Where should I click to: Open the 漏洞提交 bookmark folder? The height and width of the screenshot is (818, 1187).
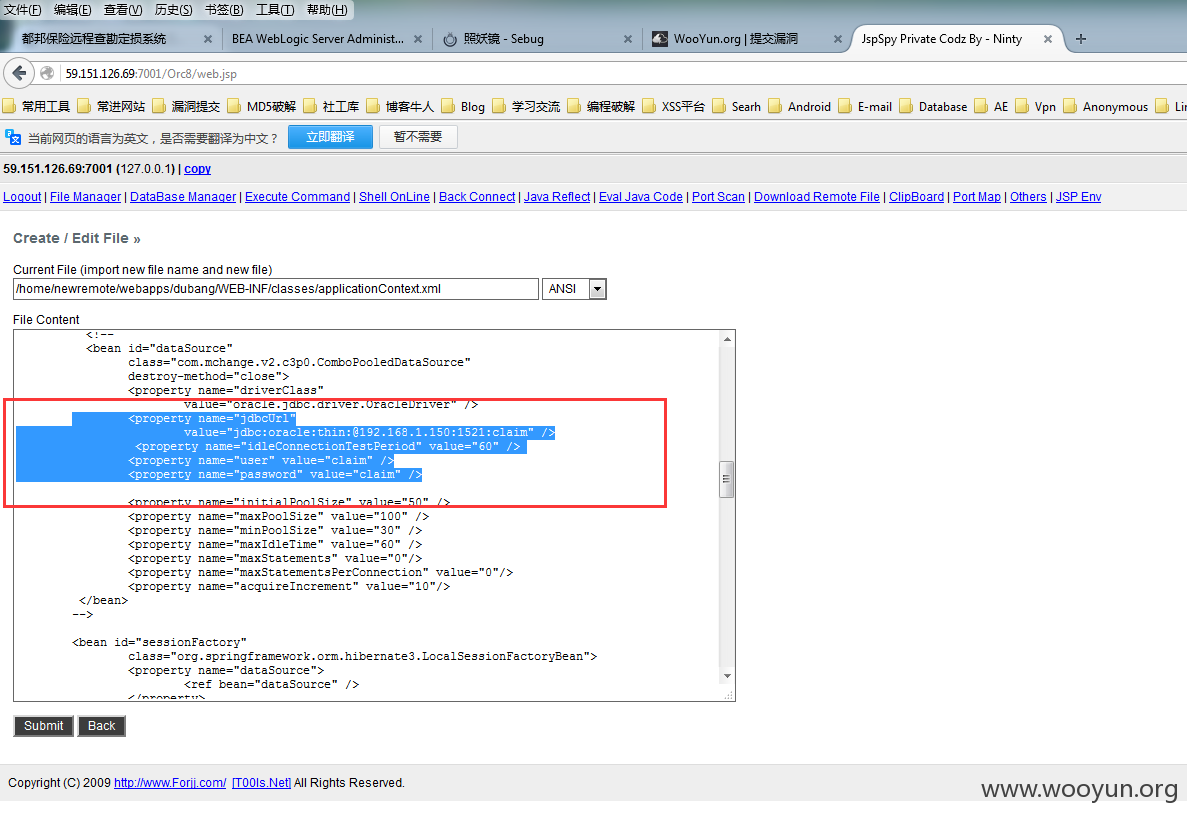pyautogui.click(x=187, y=107)
